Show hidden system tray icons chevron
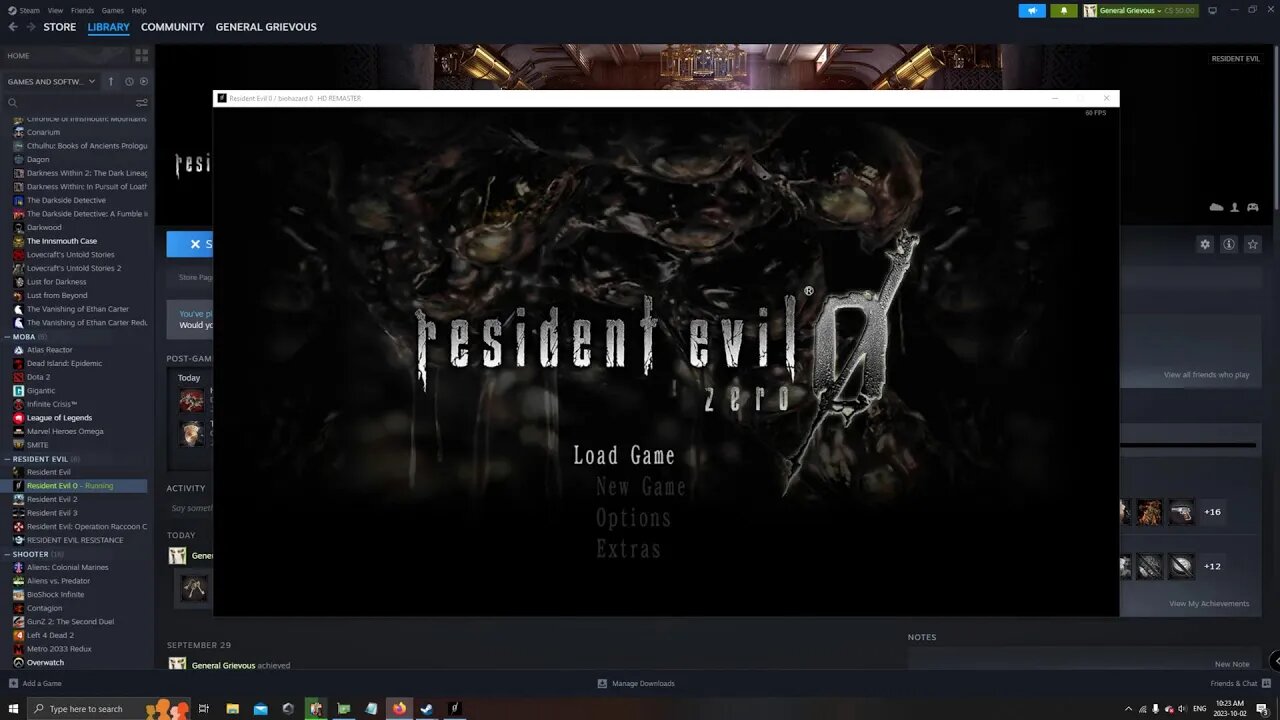The image size is (1280, 720). pos(1129,709)
